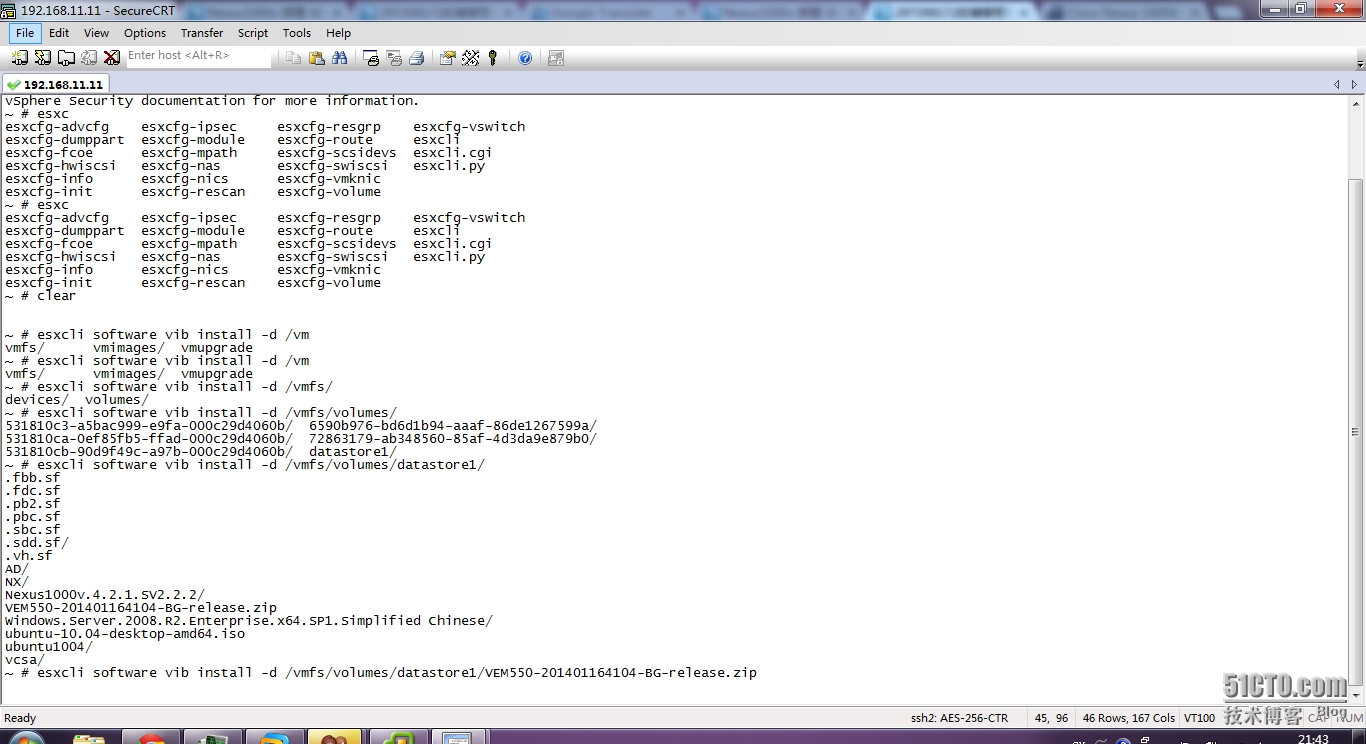Open the Options menu
Viewport: 1366px width, 744px height.
point(145,33)
